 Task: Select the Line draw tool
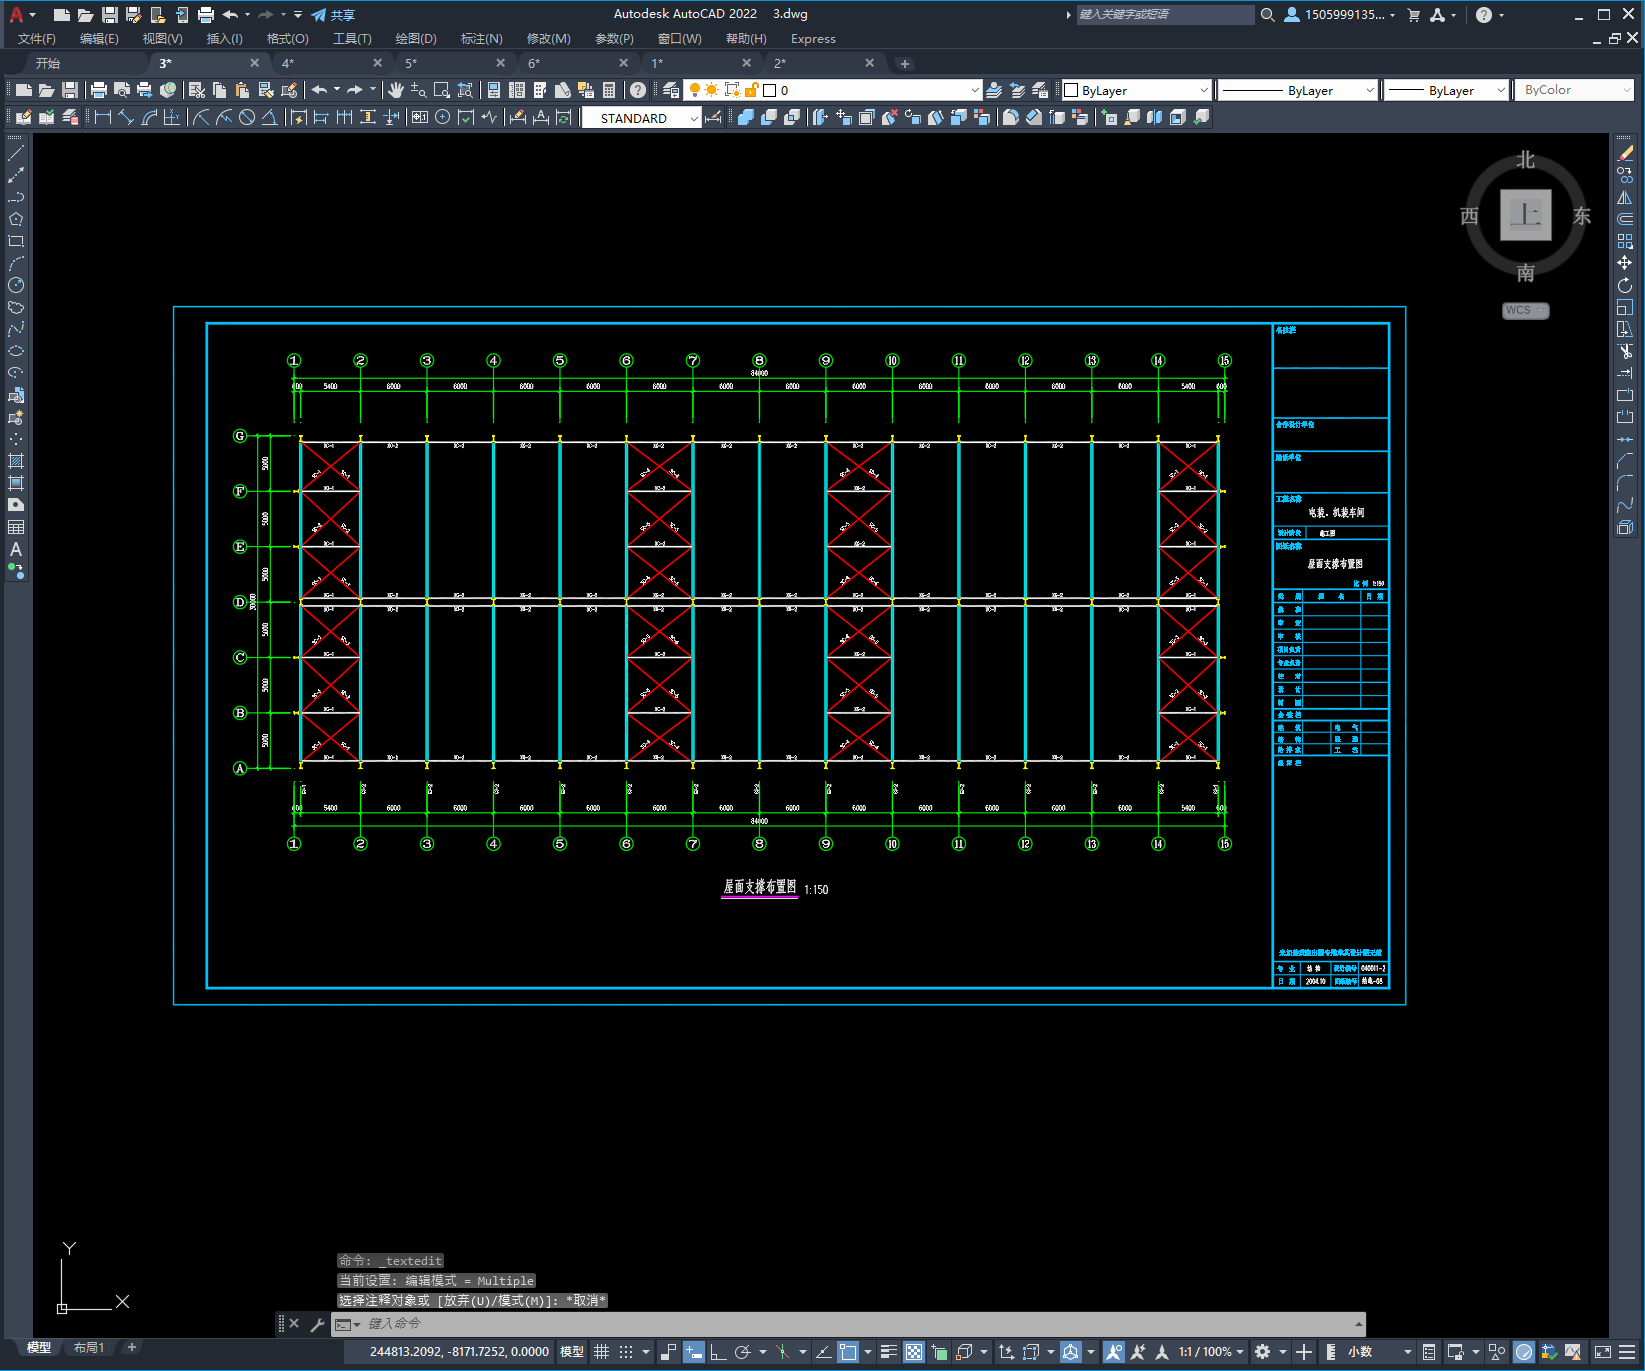click(16, 153)
